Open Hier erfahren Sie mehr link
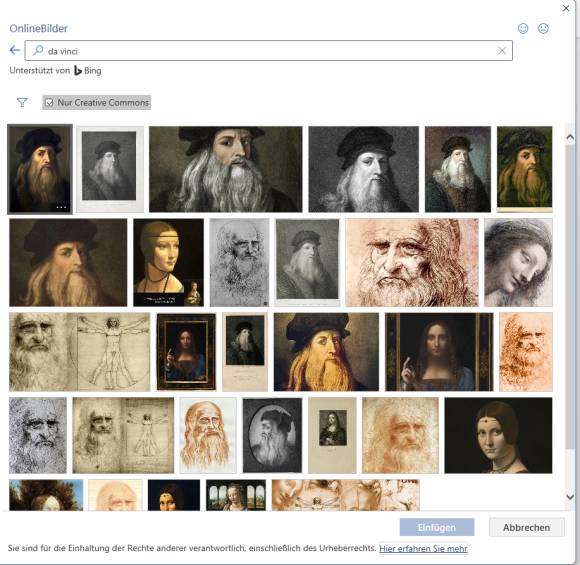Image resolution: width=580 pixels, height=565 pixels. 423,548
